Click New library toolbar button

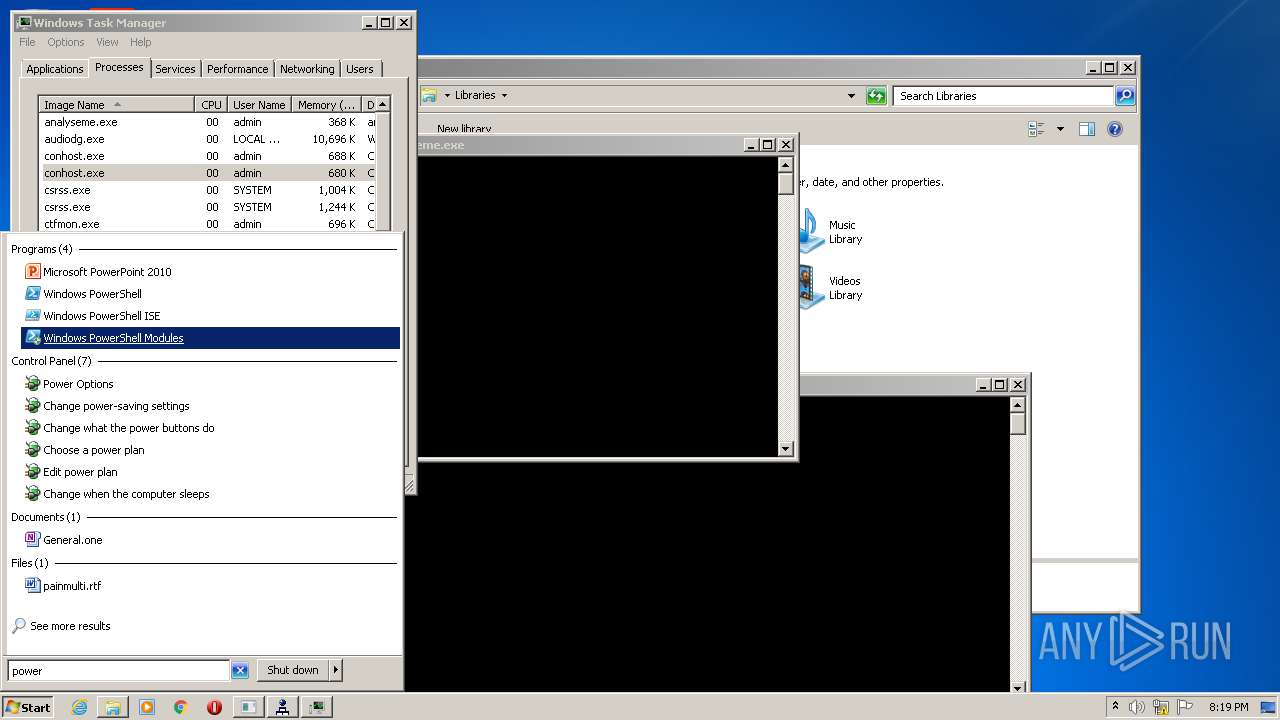[464, 129]
